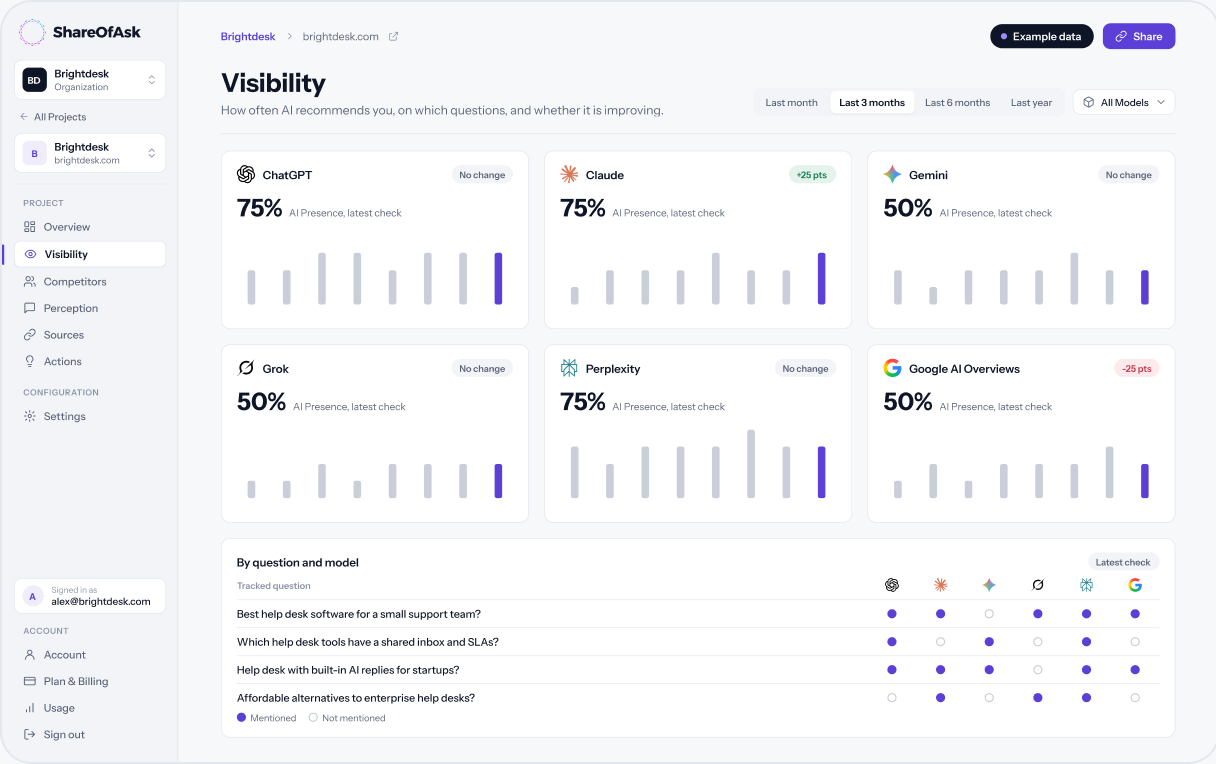Click highlighted latest bar in Claude chart
This screenshot has width=1216, height=764.
coord(821,279)
